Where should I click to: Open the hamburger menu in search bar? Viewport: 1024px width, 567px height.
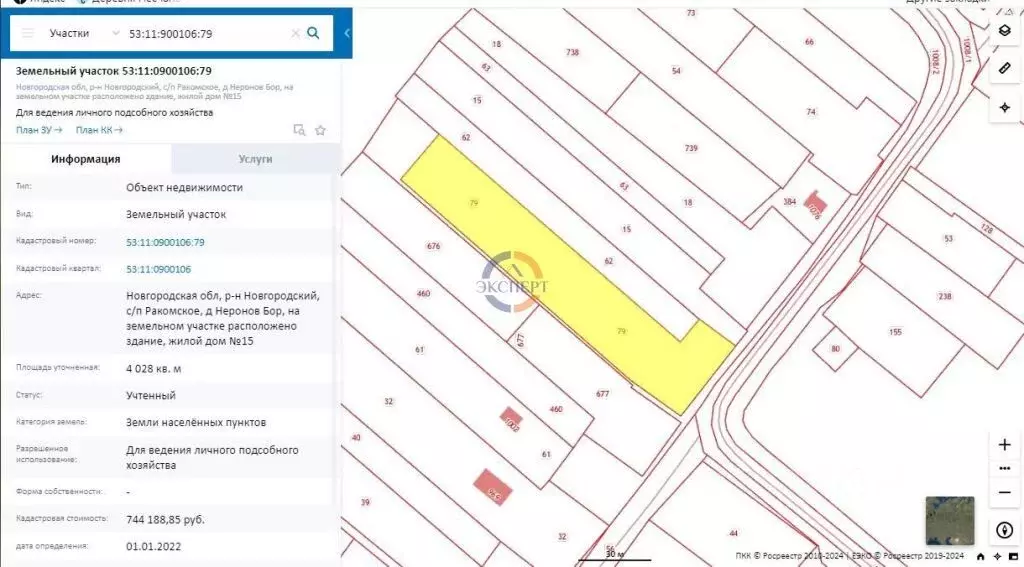27,33
